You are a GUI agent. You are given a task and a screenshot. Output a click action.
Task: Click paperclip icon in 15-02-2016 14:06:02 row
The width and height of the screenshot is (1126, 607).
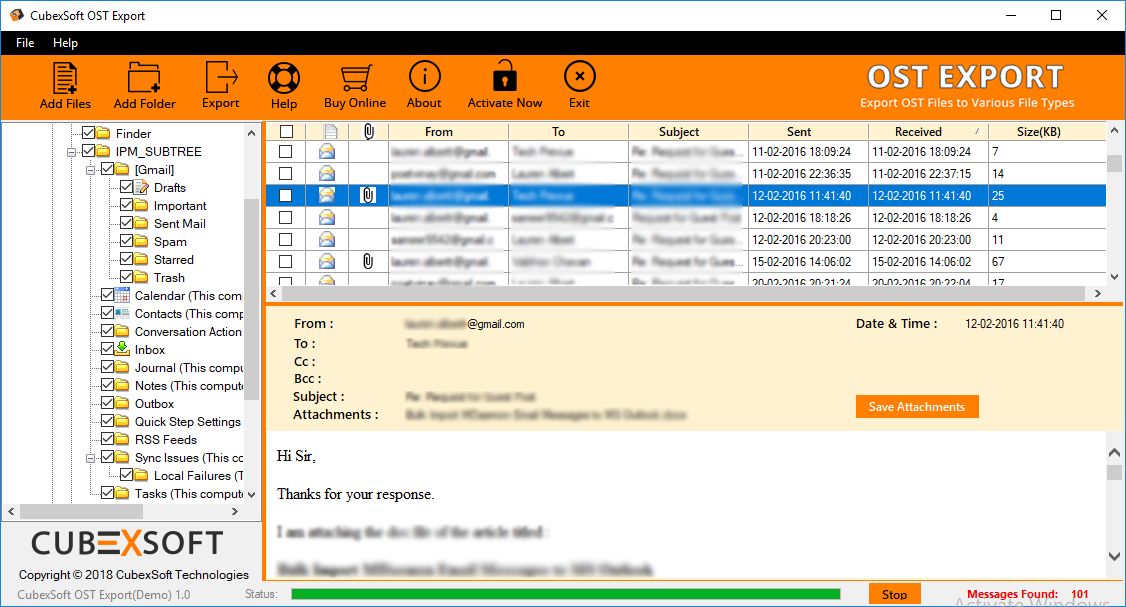pyautogui.click(x=368, y=261)
